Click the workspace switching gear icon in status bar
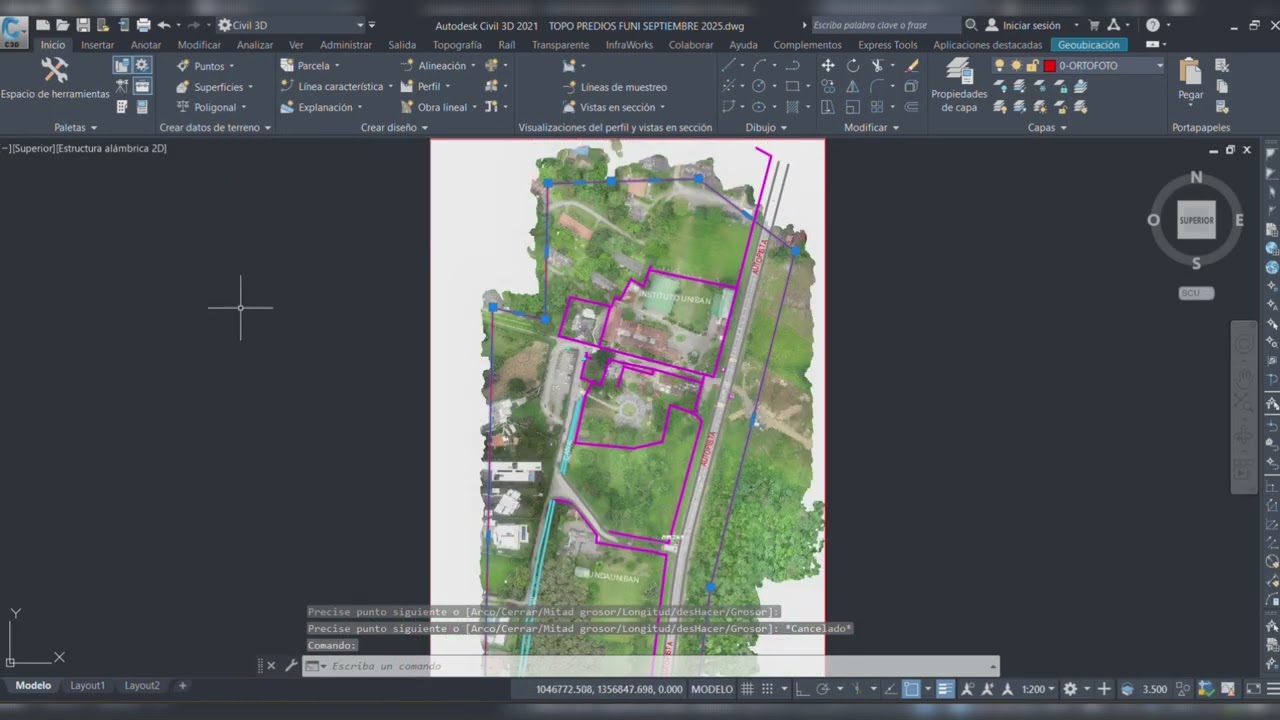 coord(1070,689)
